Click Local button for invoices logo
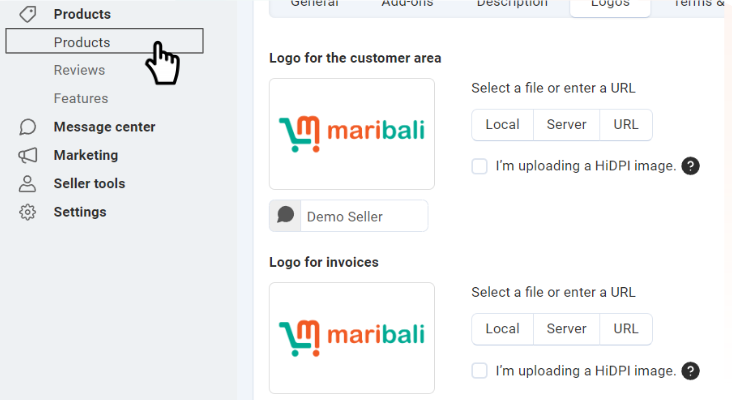 pyautogui.click(x=502, y=329)
